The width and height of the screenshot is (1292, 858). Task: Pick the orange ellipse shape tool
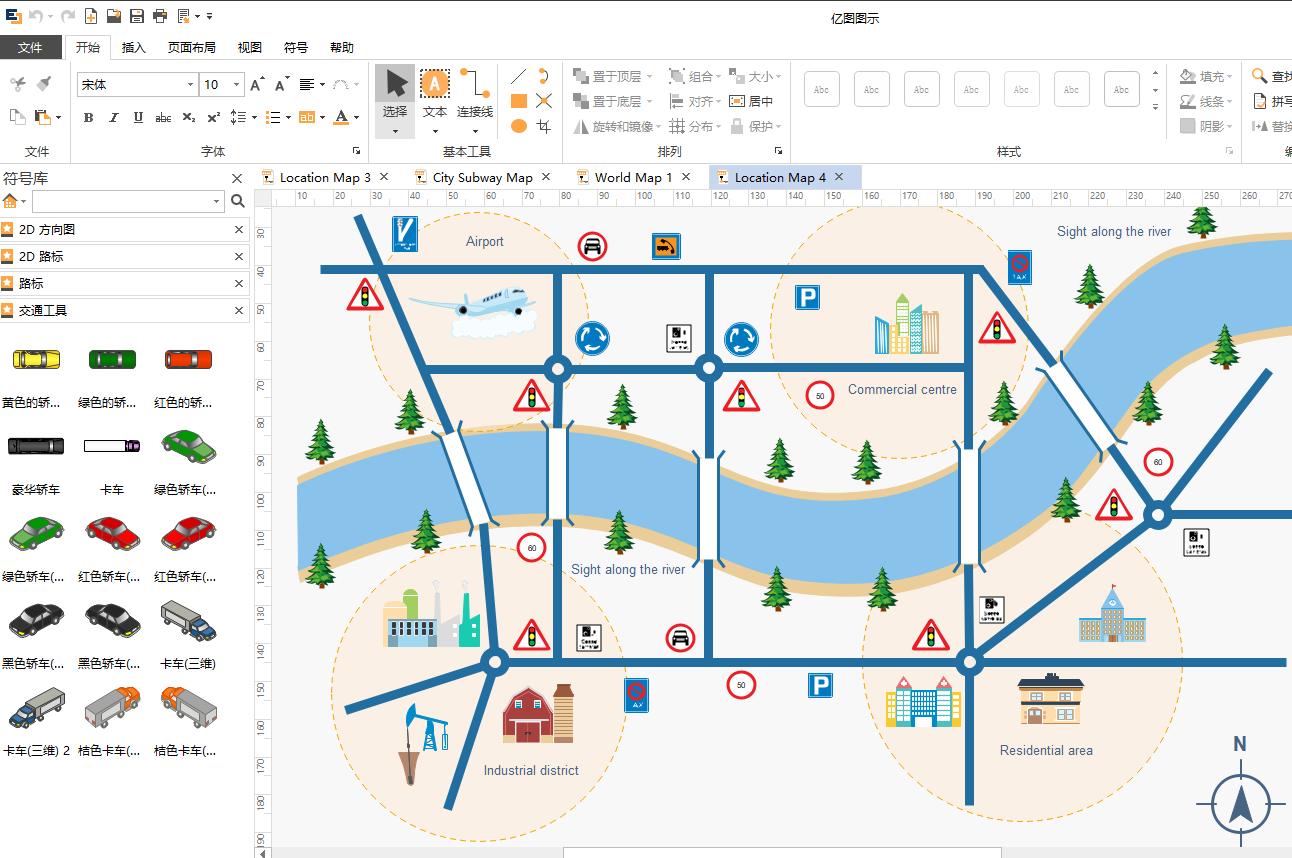click(x=519, y=126)
